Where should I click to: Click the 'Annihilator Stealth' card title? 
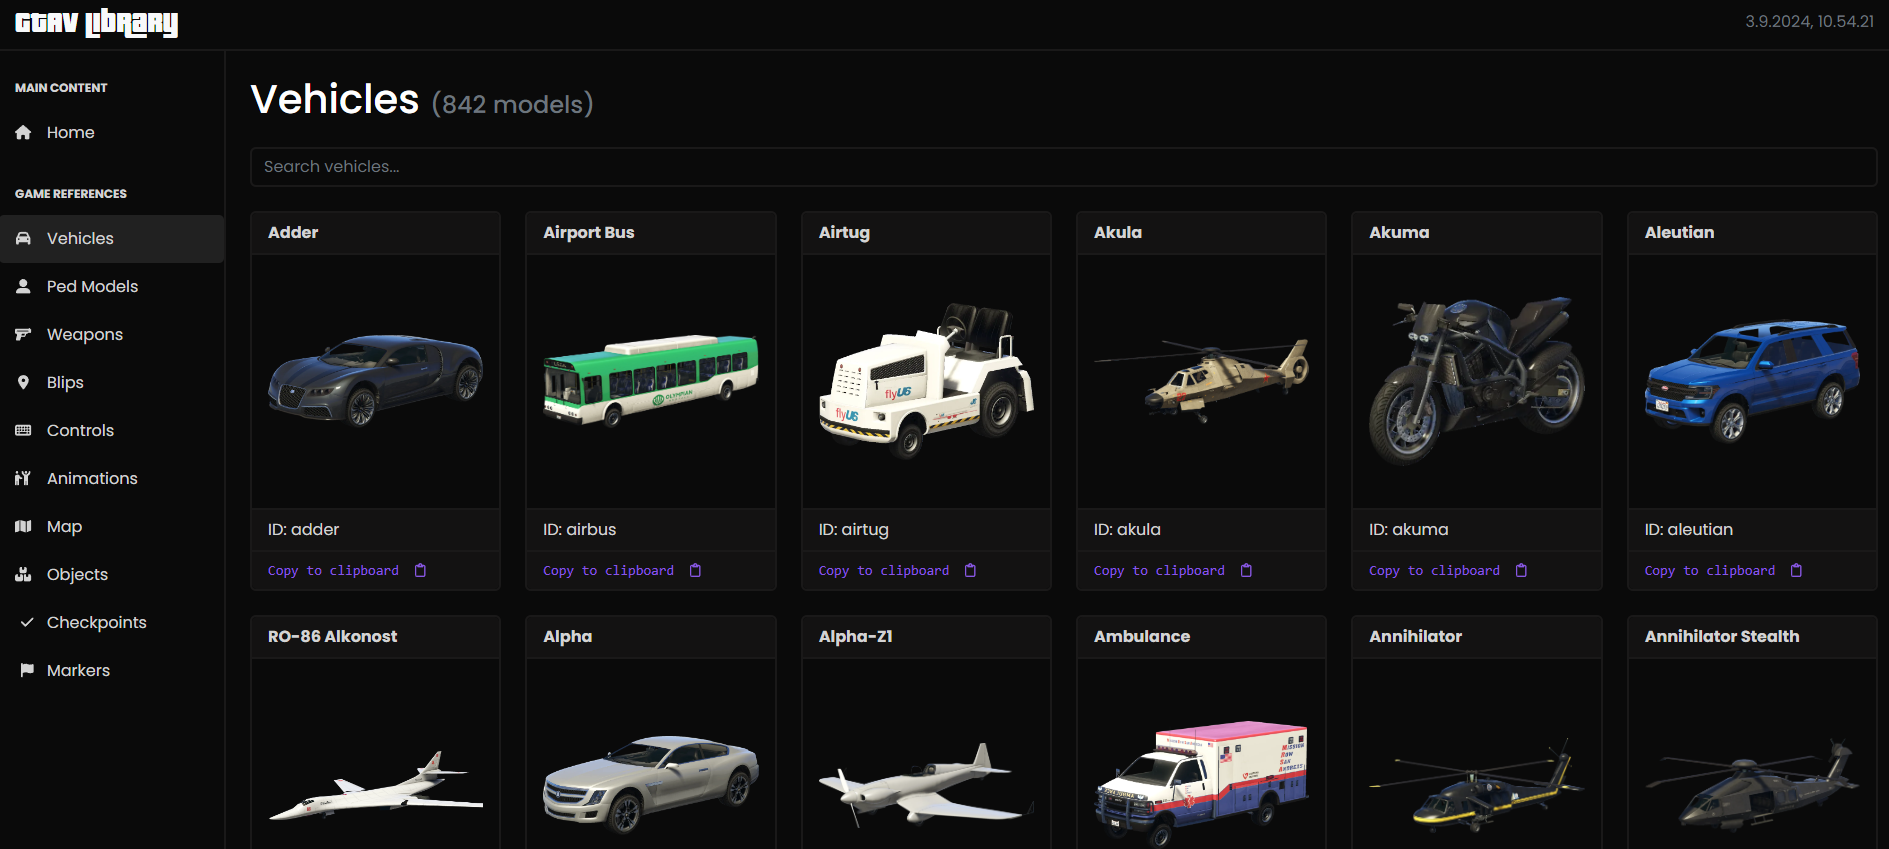click(x=1722, y=636)
